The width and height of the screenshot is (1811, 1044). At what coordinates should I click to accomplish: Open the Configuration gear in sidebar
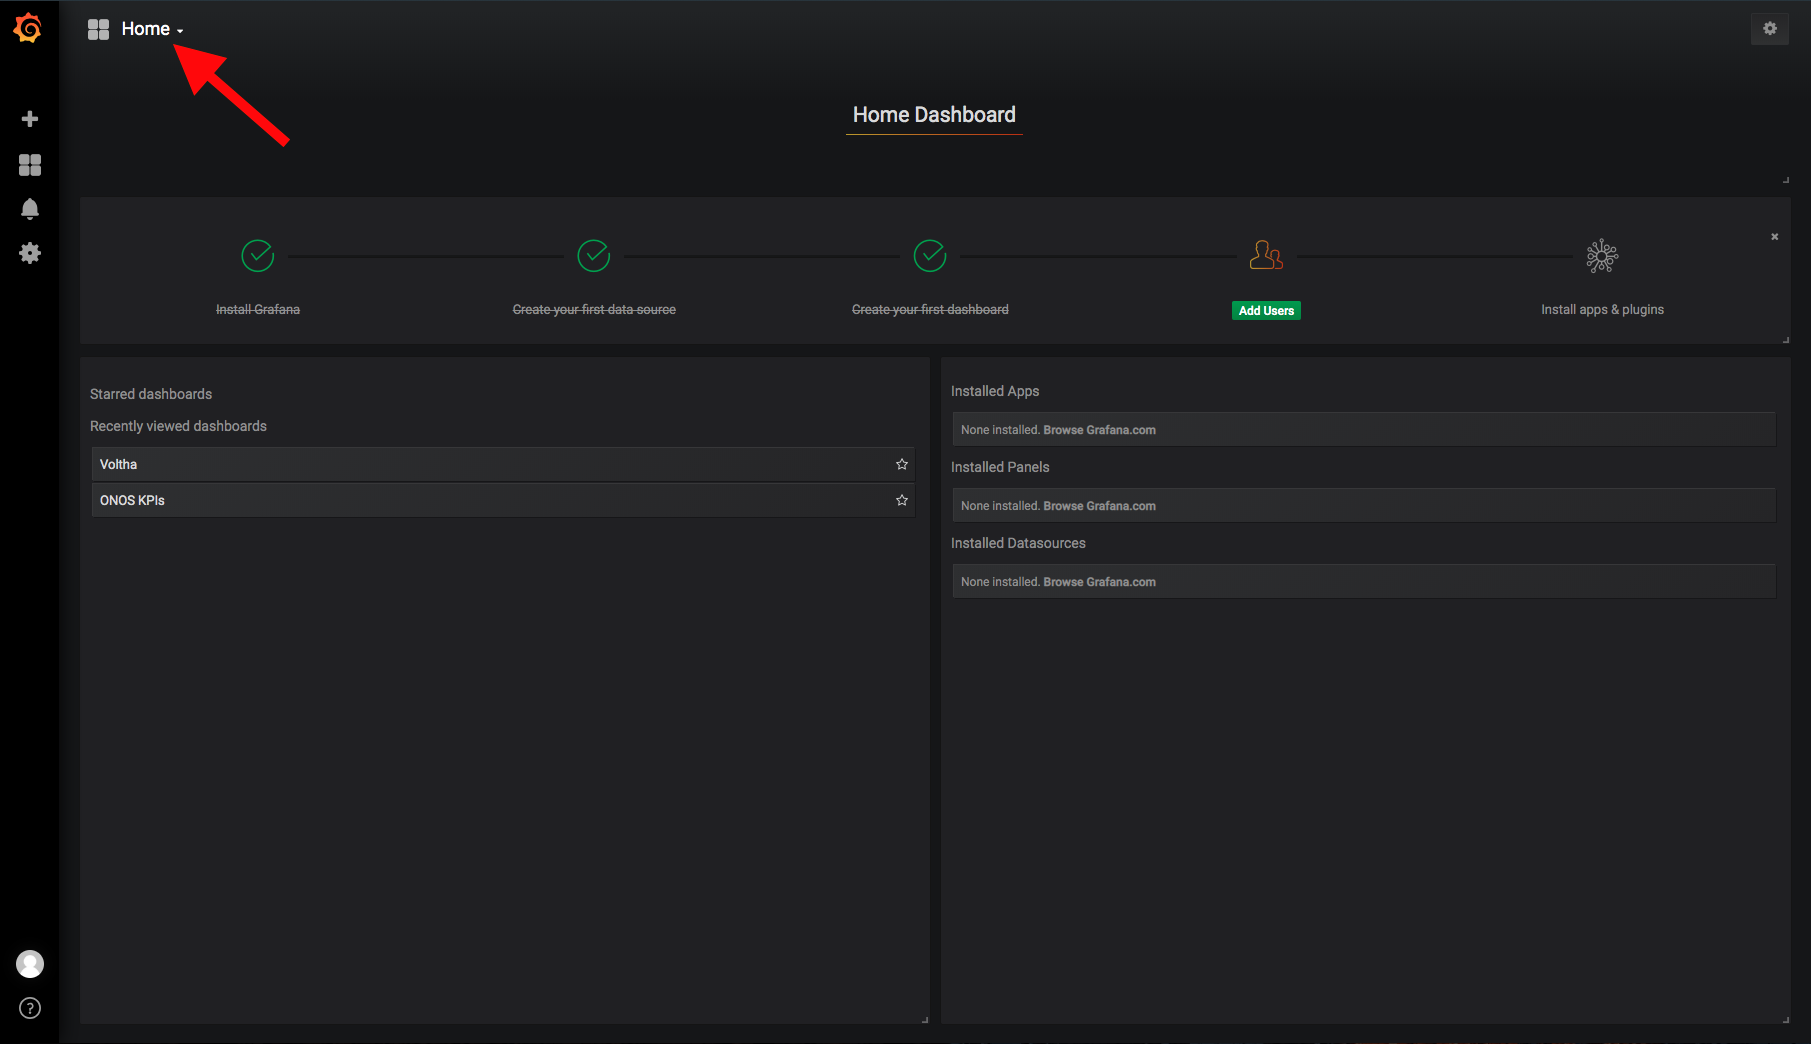(x=30, y=253)
